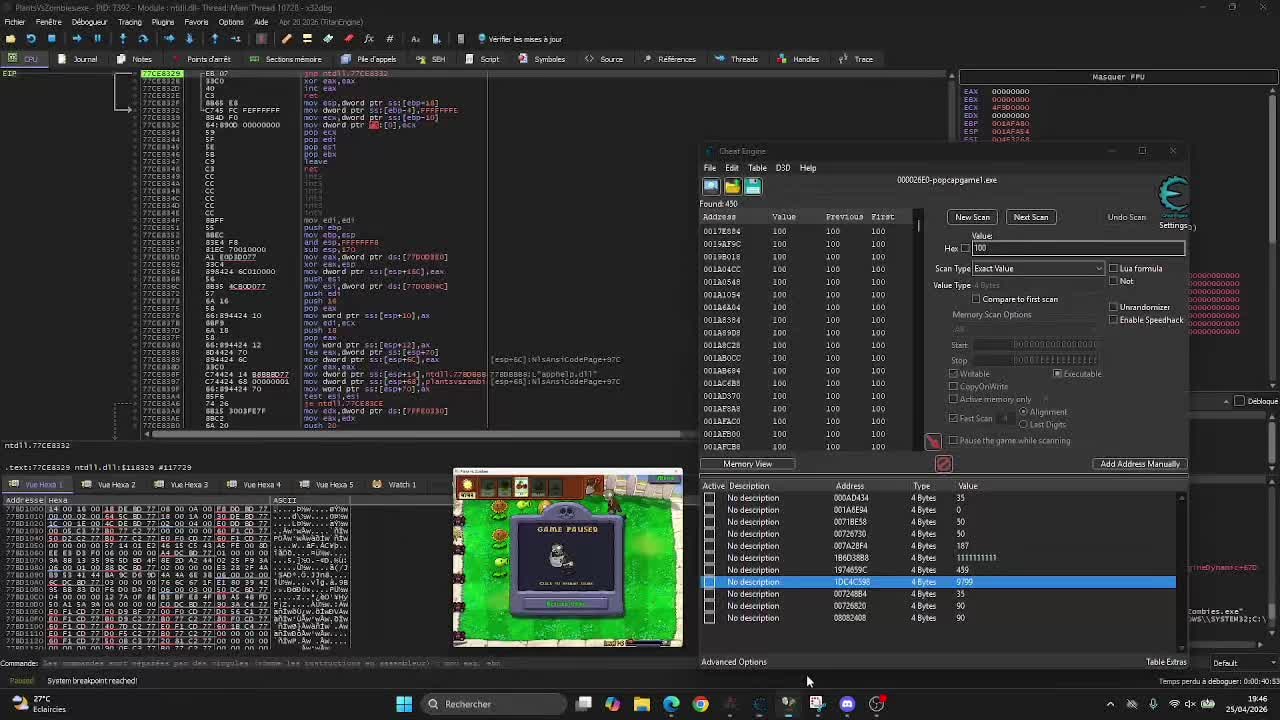
Task: Open Windows Start menu
Action: 404,704
